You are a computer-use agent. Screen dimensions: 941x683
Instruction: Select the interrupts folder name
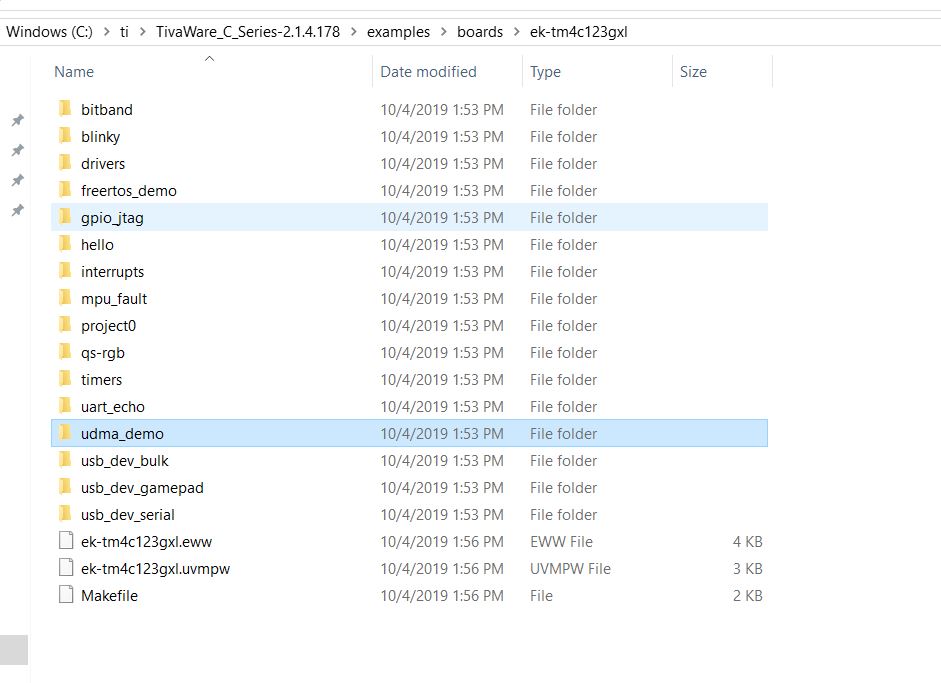[112, 272]
